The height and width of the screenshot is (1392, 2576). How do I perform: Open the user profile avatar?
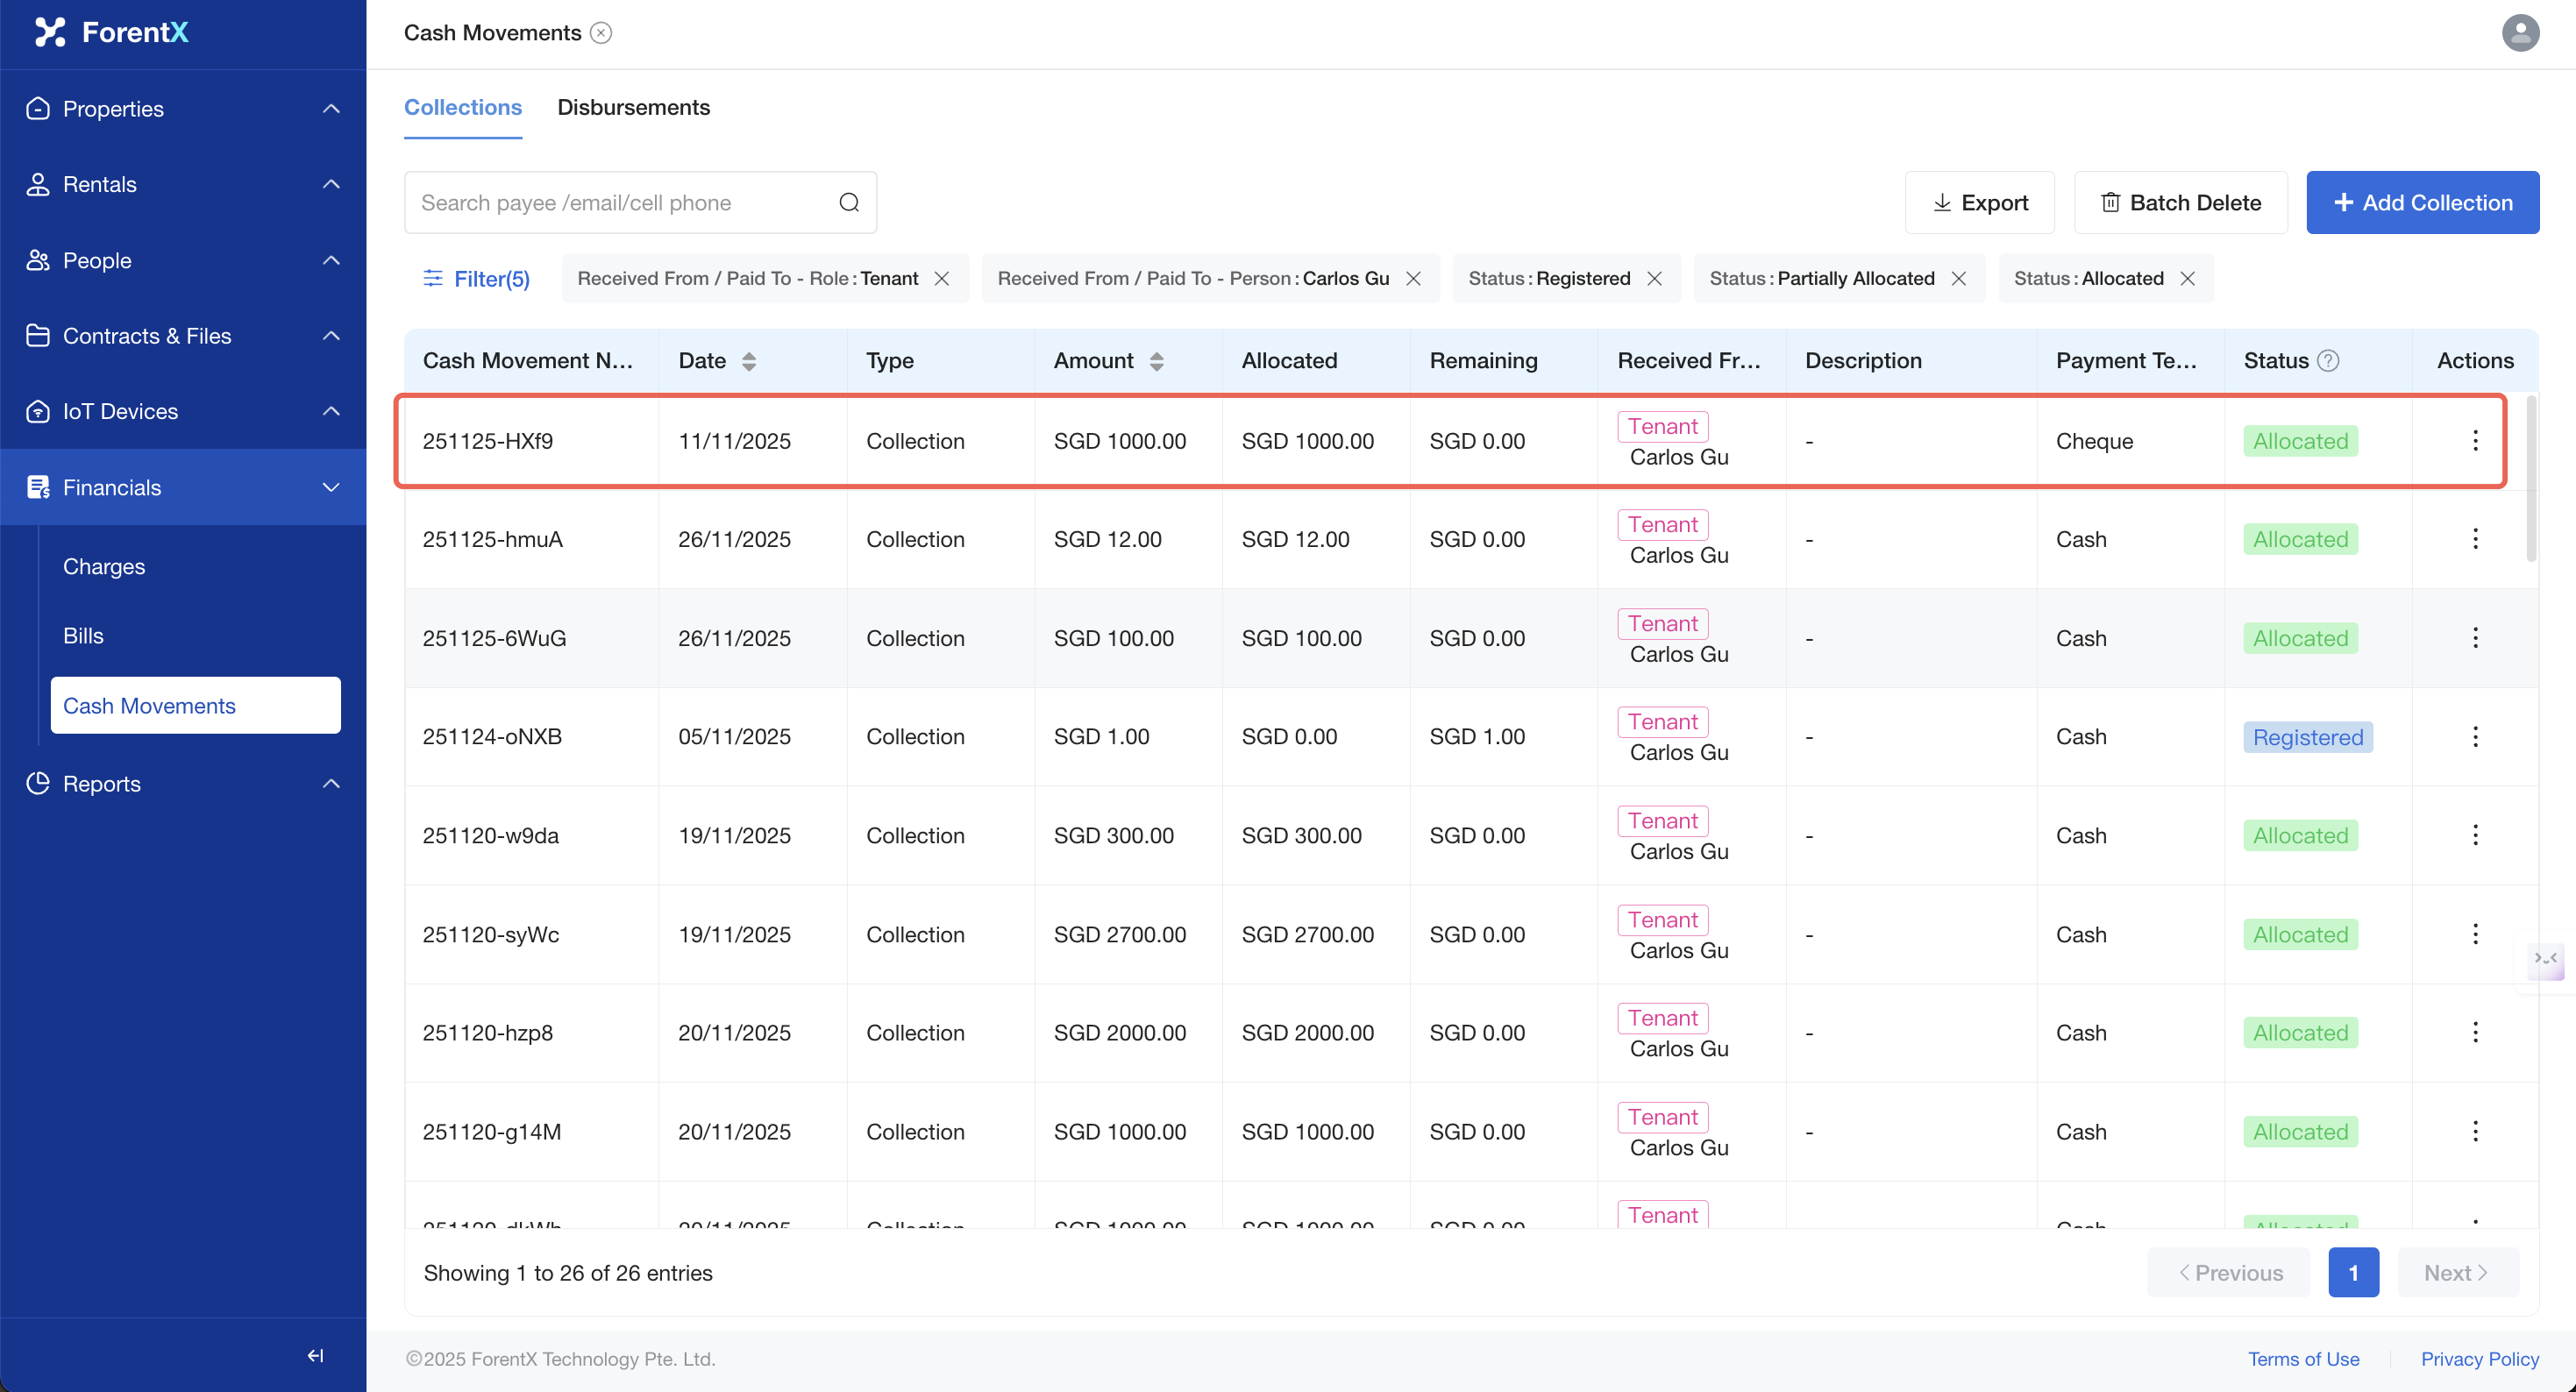[2519, 33]
